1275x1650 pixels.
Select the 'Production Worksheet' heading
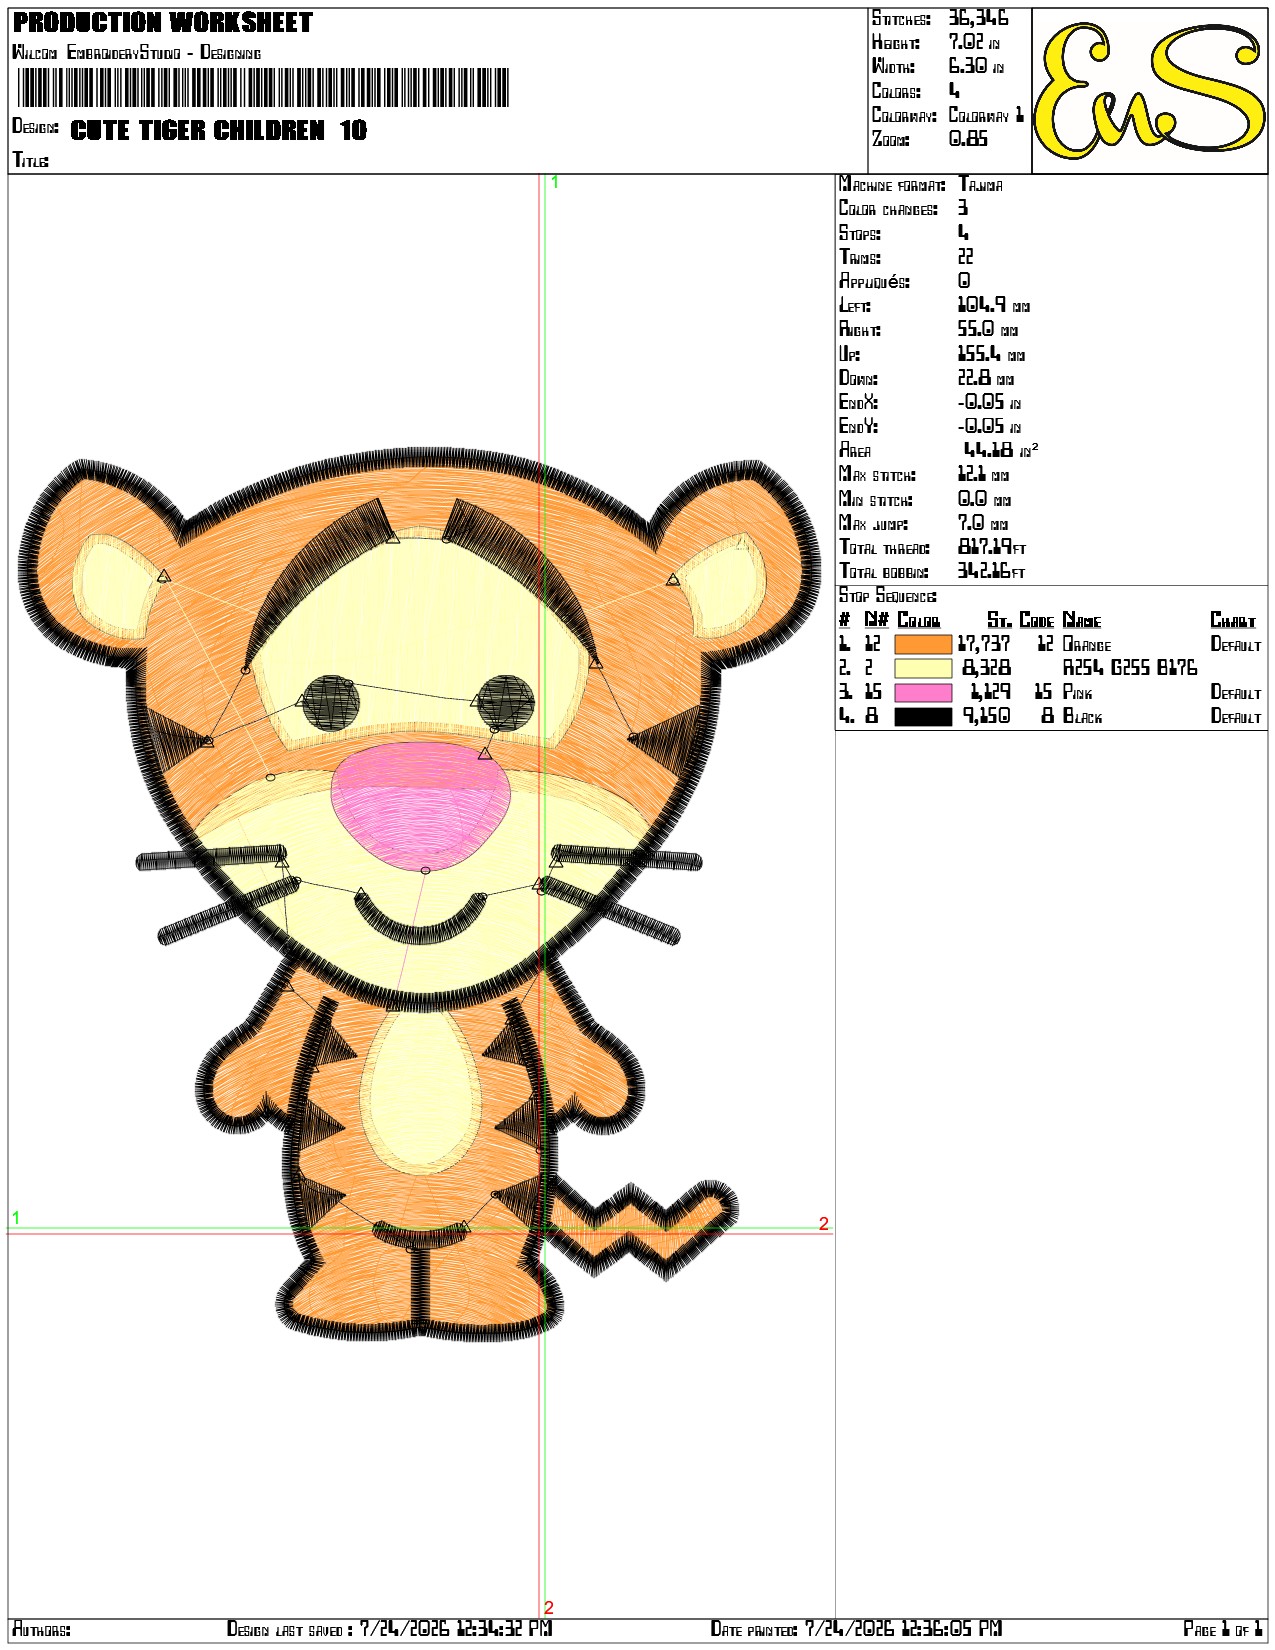pos(163,23)
